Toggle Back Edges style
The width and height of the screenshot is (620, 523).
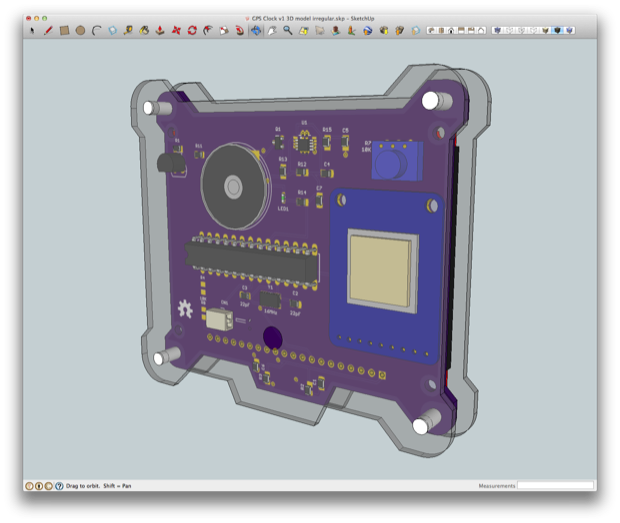(509, 30)
